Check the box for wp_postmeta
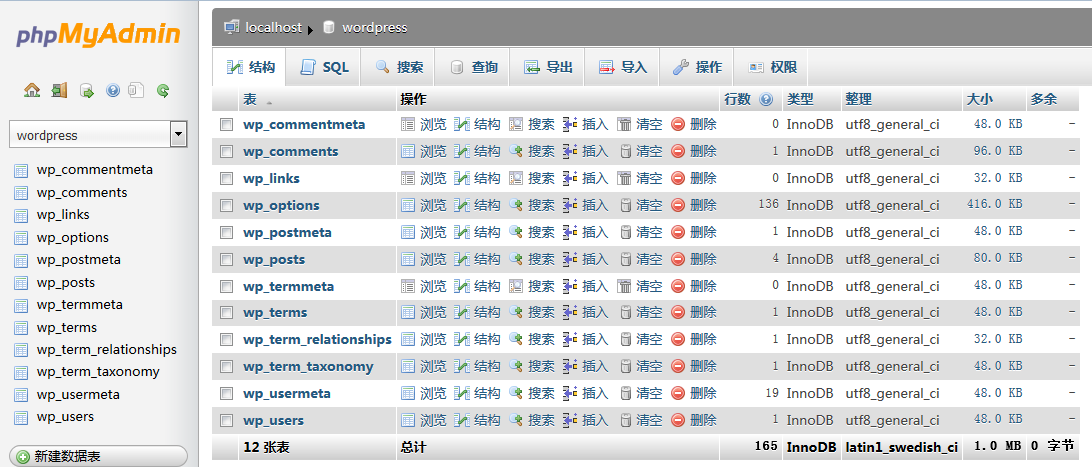Screen dimensions: 1092x467 (226, 232)
